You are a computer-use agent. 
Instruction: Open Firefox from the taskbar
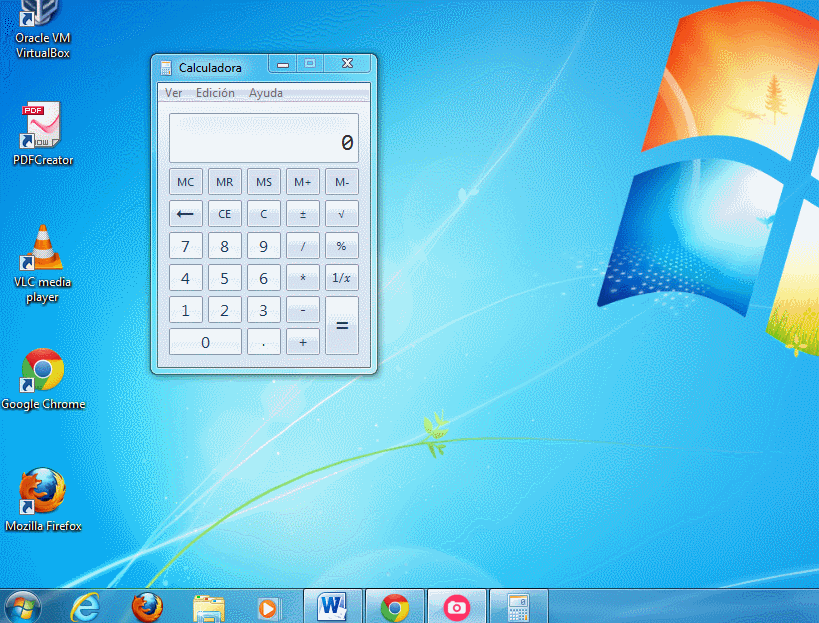pos(147,608)
